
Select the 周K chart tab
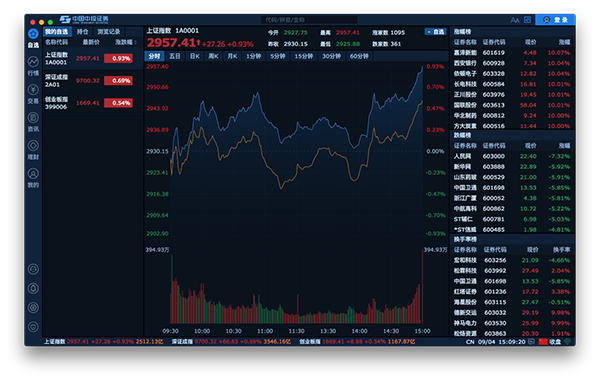tap(213, 56)
